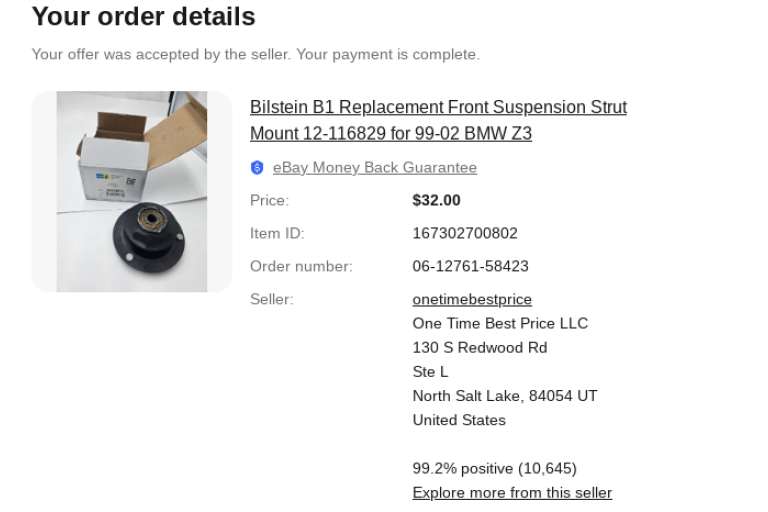
Task: Open the Bilstein B1 strut mount listing title
Action: 438,120
